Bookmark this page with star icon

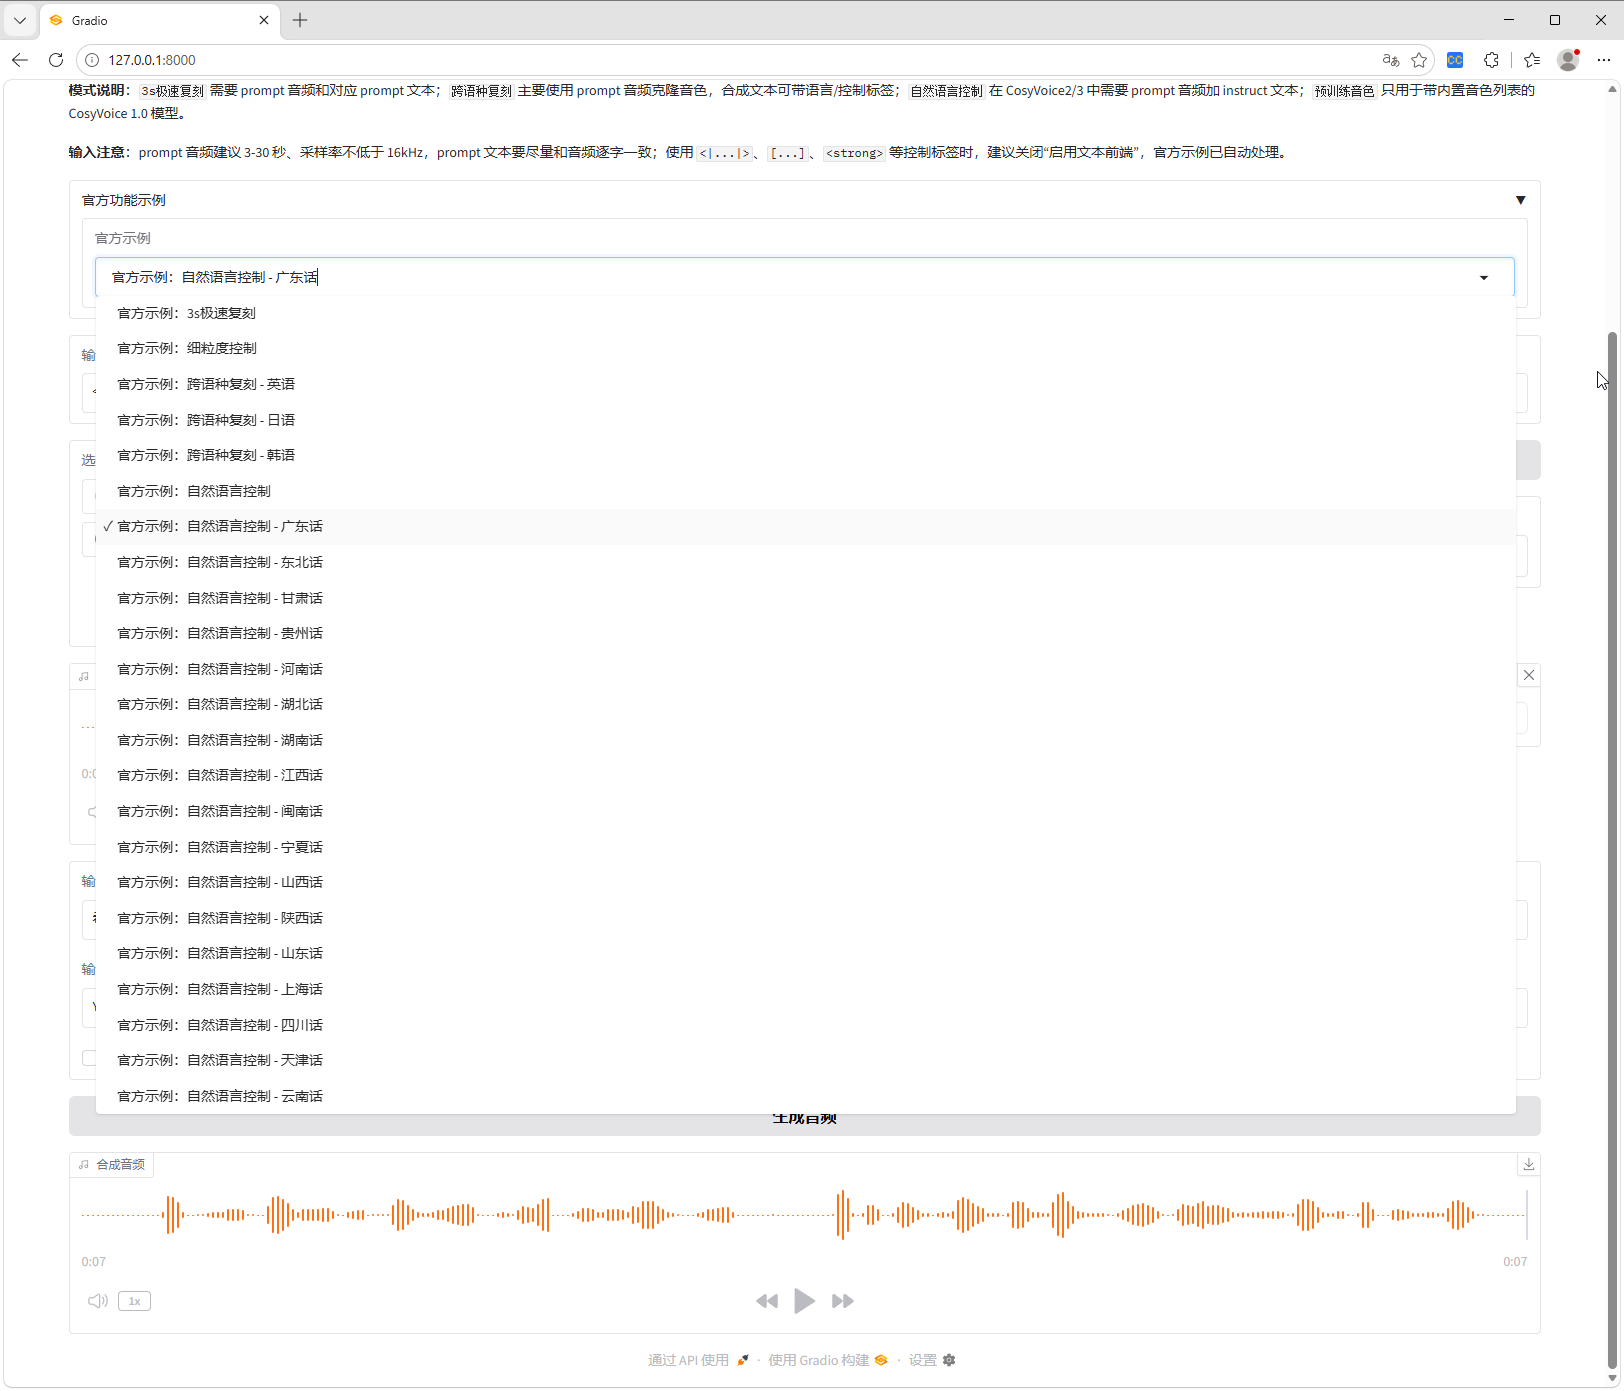click(1419, 60)
